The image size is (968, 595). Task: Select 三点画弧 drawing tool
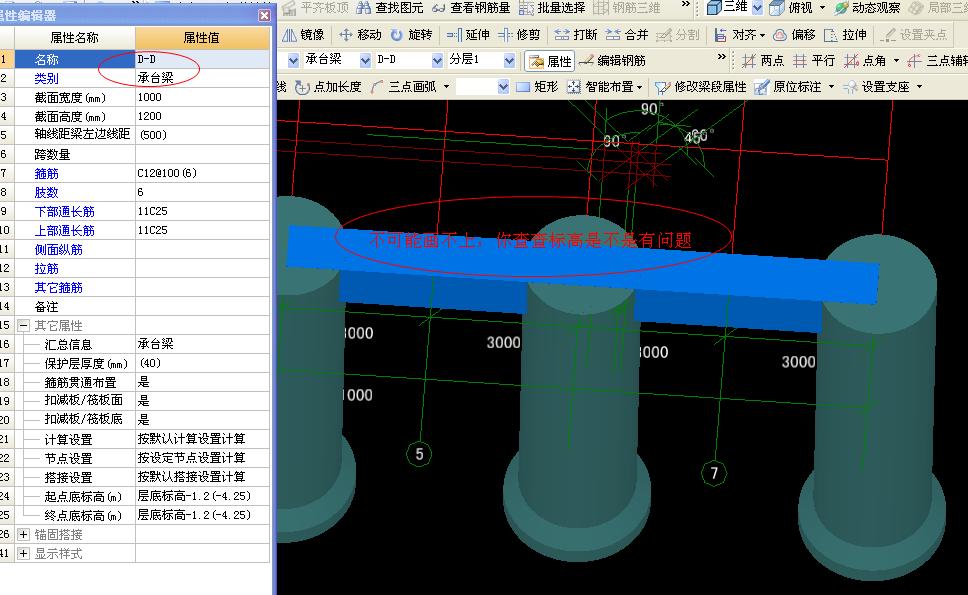[x=404, y=87]
